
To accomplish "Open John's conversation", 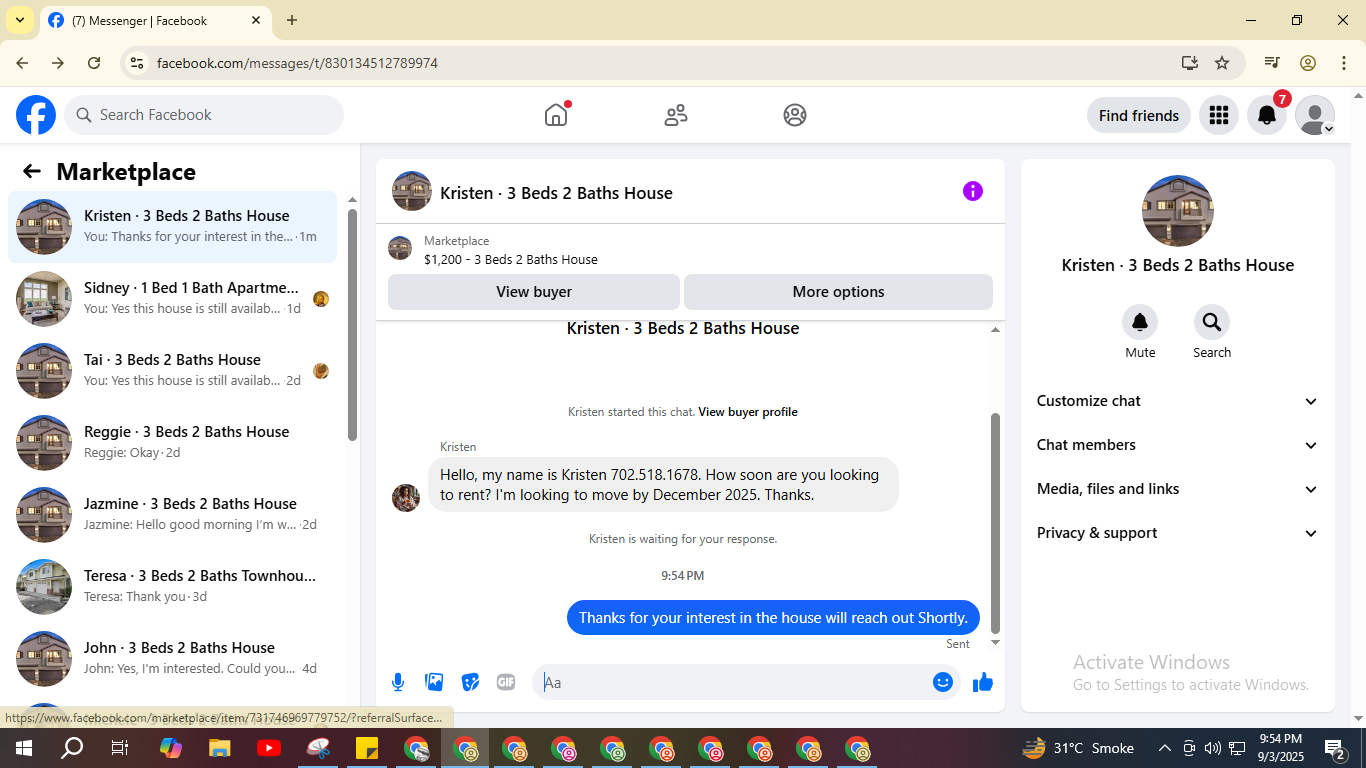I will click(x=173, y=659).
